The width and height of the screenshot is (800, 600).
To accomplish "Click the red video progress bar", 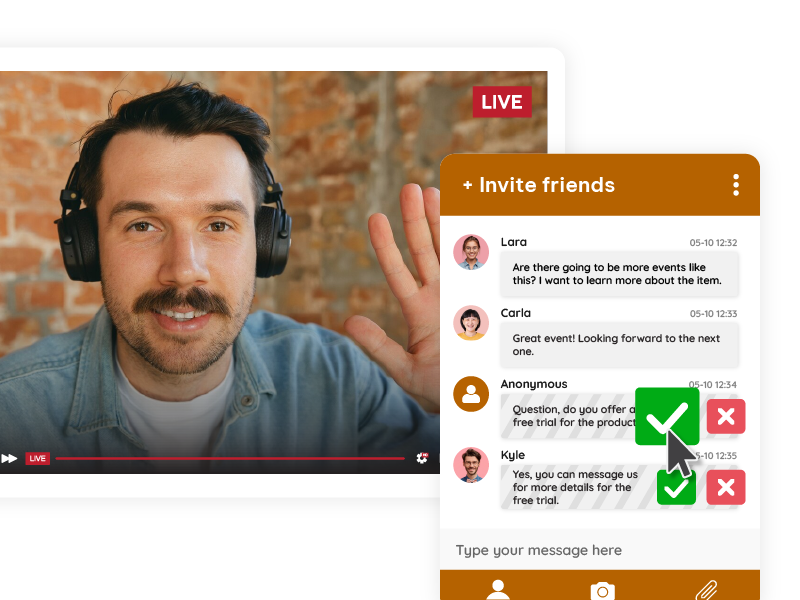I will pos(230,458).
